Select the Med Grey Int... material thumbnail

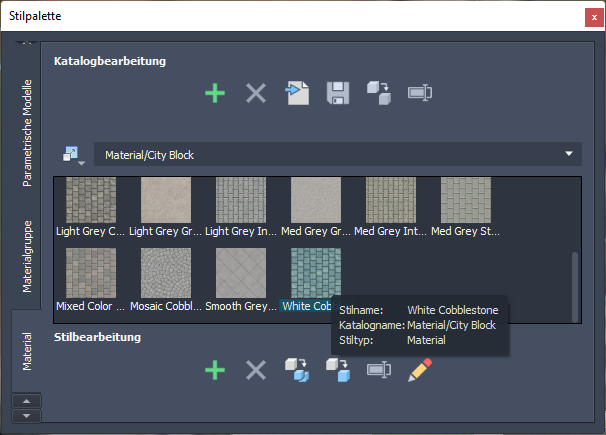(x=391, y=200)
